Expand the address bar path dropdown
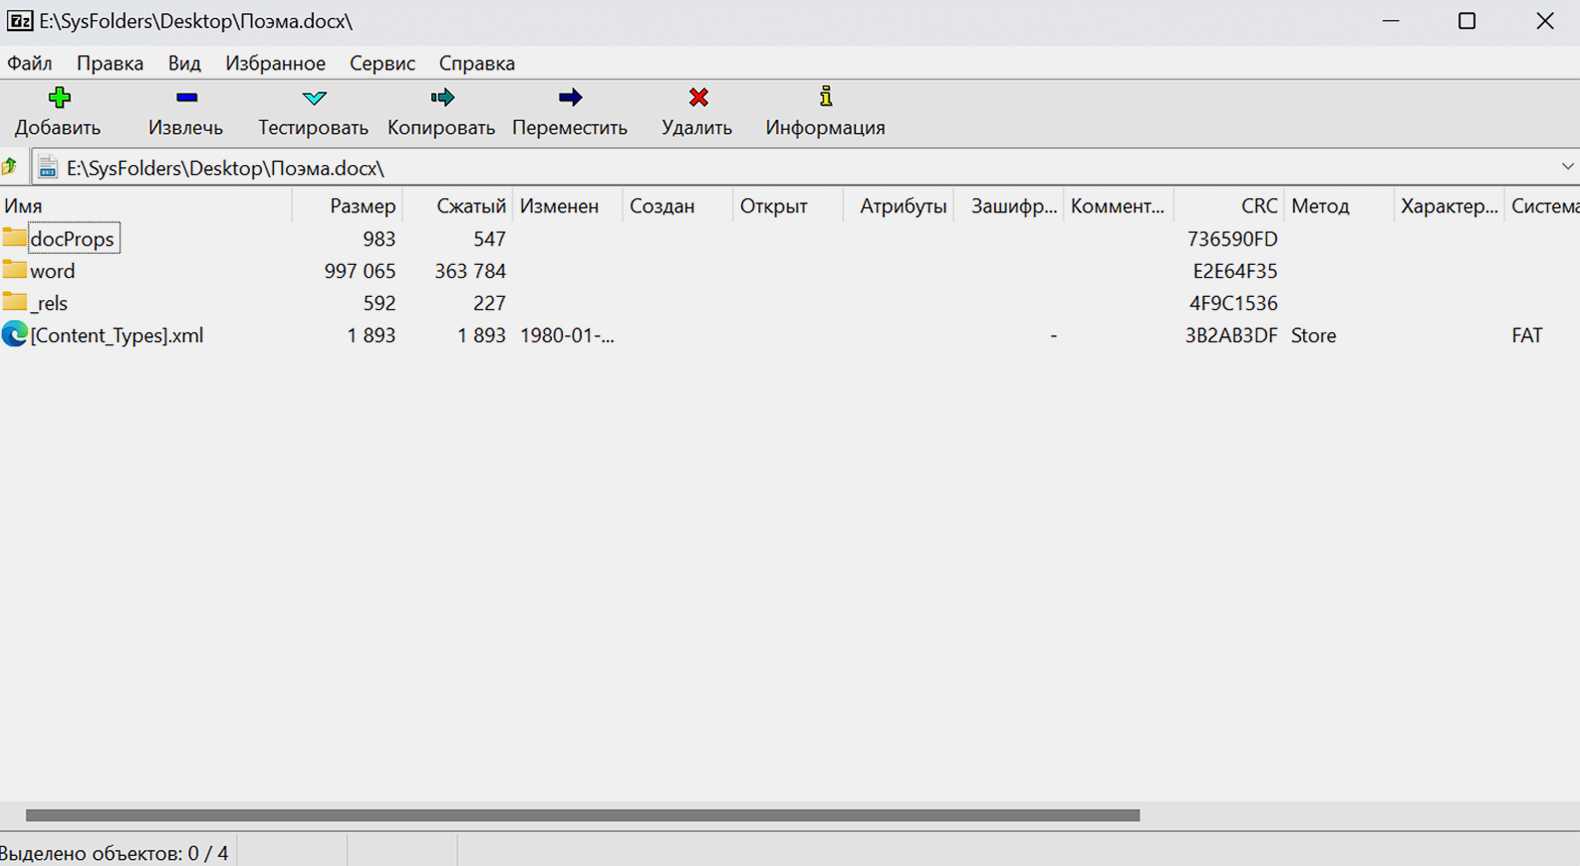1580x866 pixels. pyautogui.click(x=1566, y=167)
